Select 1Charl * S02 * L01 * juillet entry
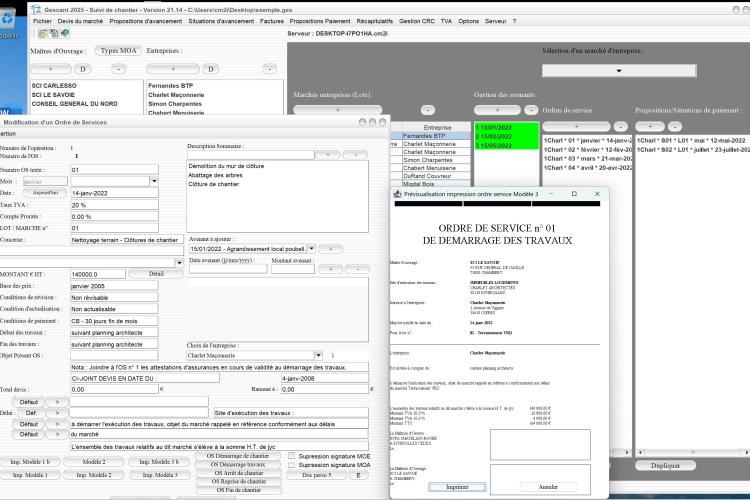Image resolution: width=750 pixels, height=500 pixels. pos(692,150)
